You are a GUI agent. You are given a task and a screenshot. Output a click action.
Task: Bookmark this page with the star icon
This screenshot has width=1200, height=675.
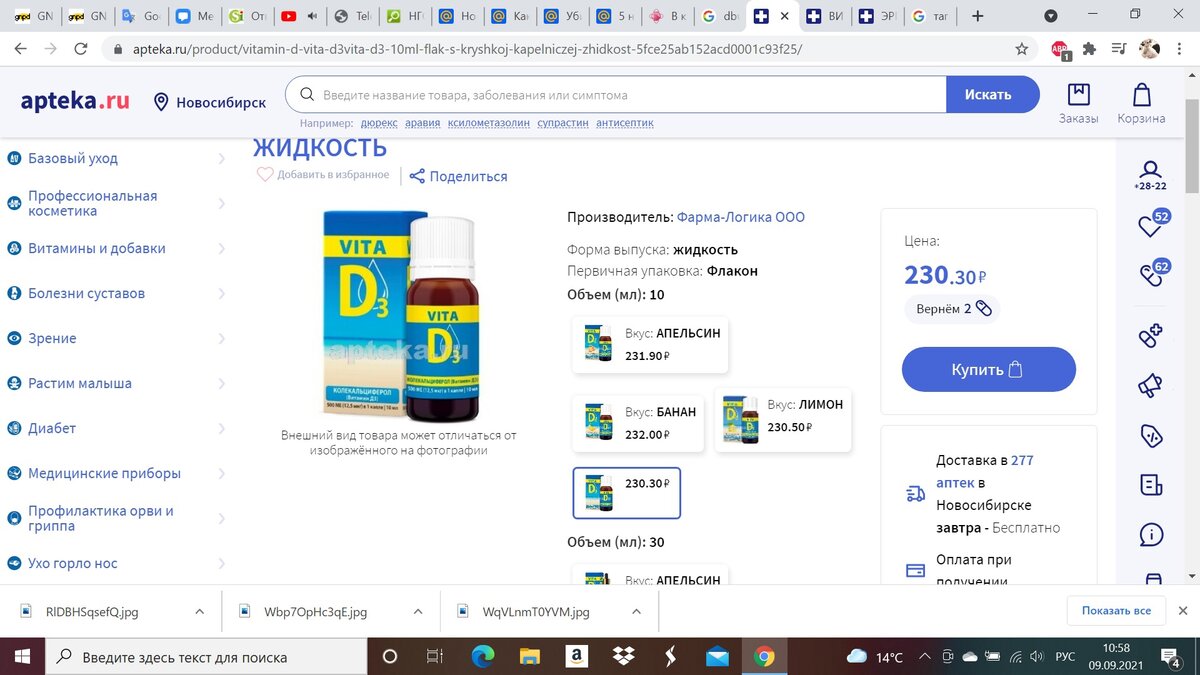tap(1021, 48)
